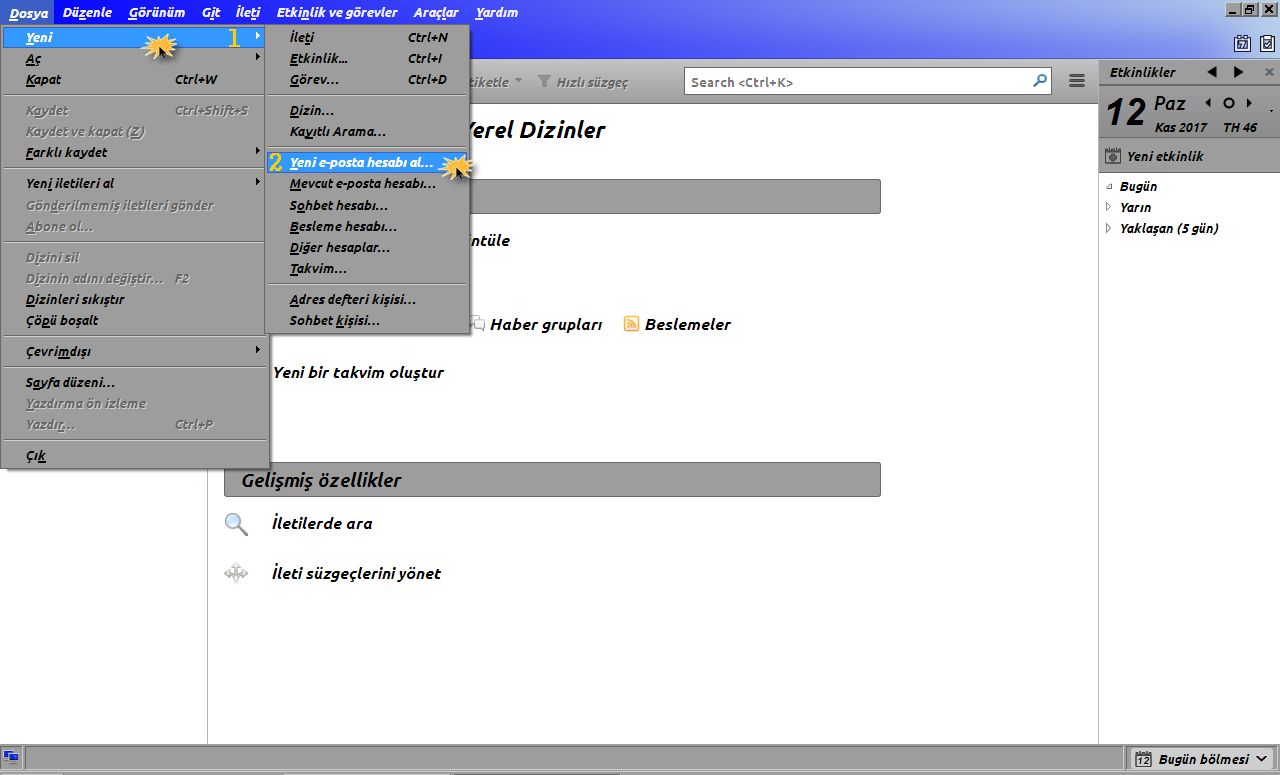This screenshot has height=775, width=1280.
Task: Click the İletilerde ara magnifier icon
Action: pos(235,523)
